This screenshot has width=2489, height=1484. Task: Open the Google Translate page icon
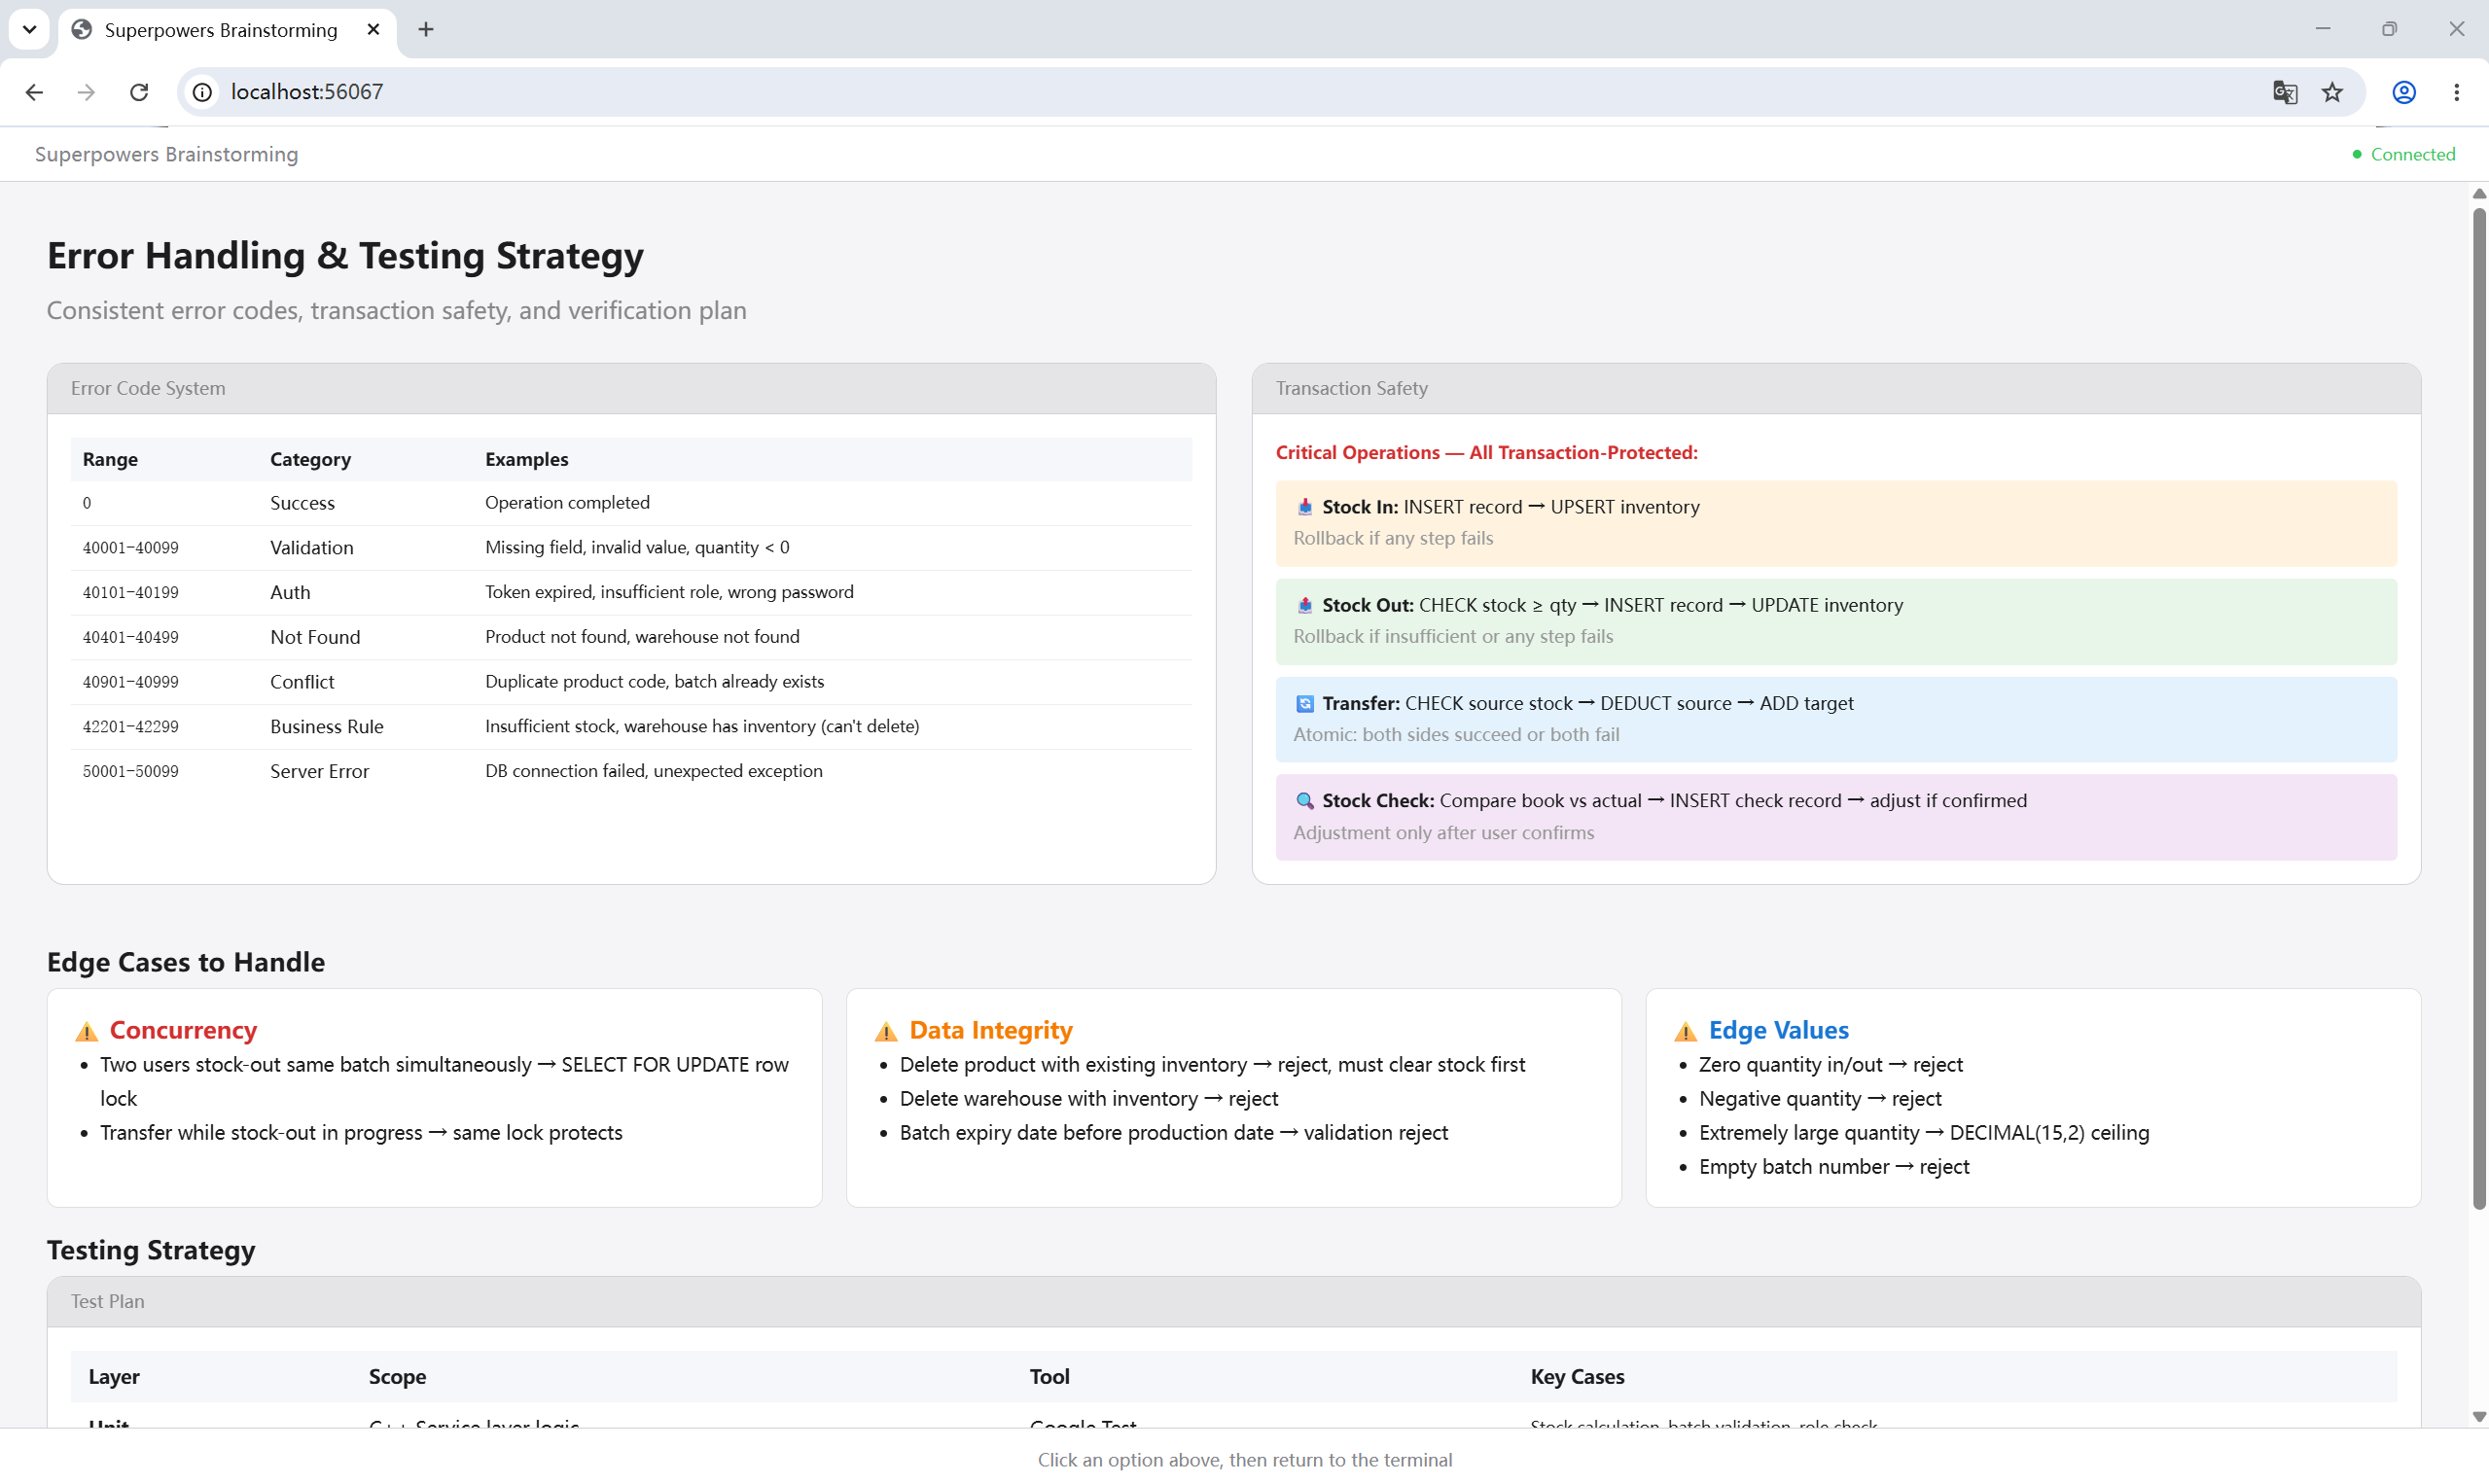pos(2285,92)
